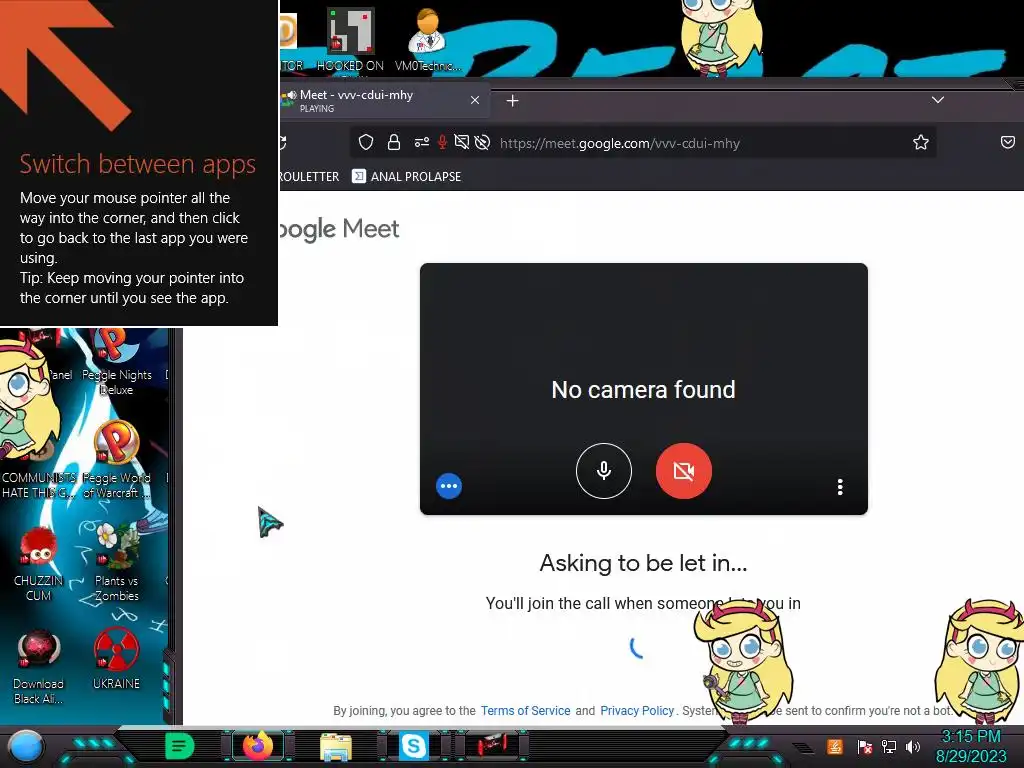This screenshot has width=1024, height=768.
Task: Open the network tray icon
Action: pyautogui.click(x=889, y=746)
